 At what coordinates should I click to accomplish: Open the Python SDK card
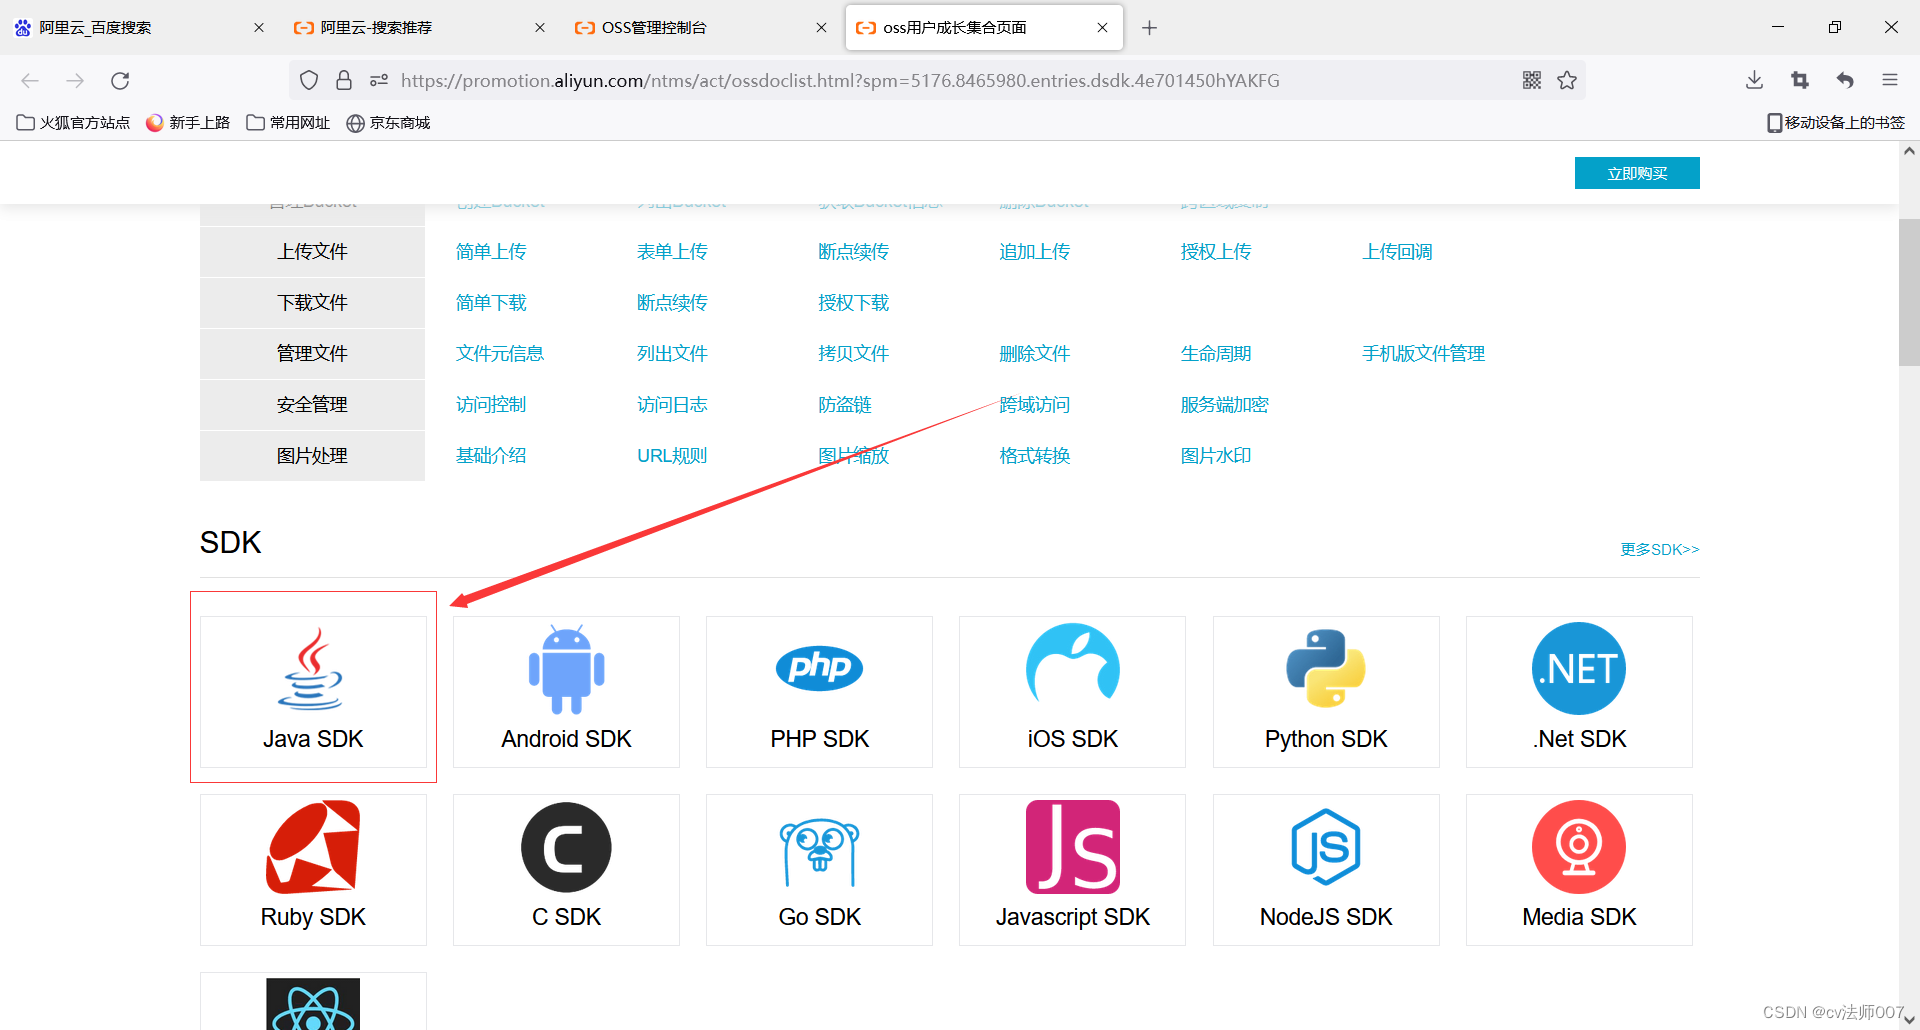click(x=1326, y=692)
